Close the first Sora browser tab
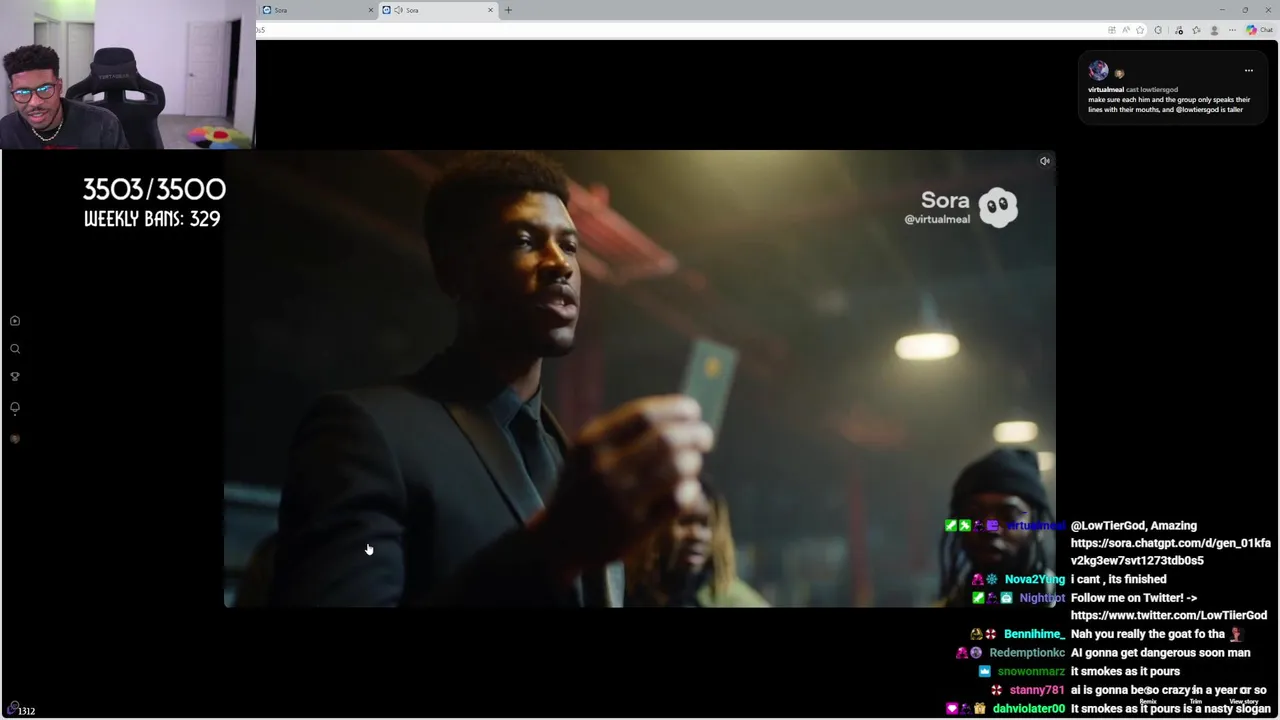The width and height of the screenshot is (1280, 720). (371, 10)
